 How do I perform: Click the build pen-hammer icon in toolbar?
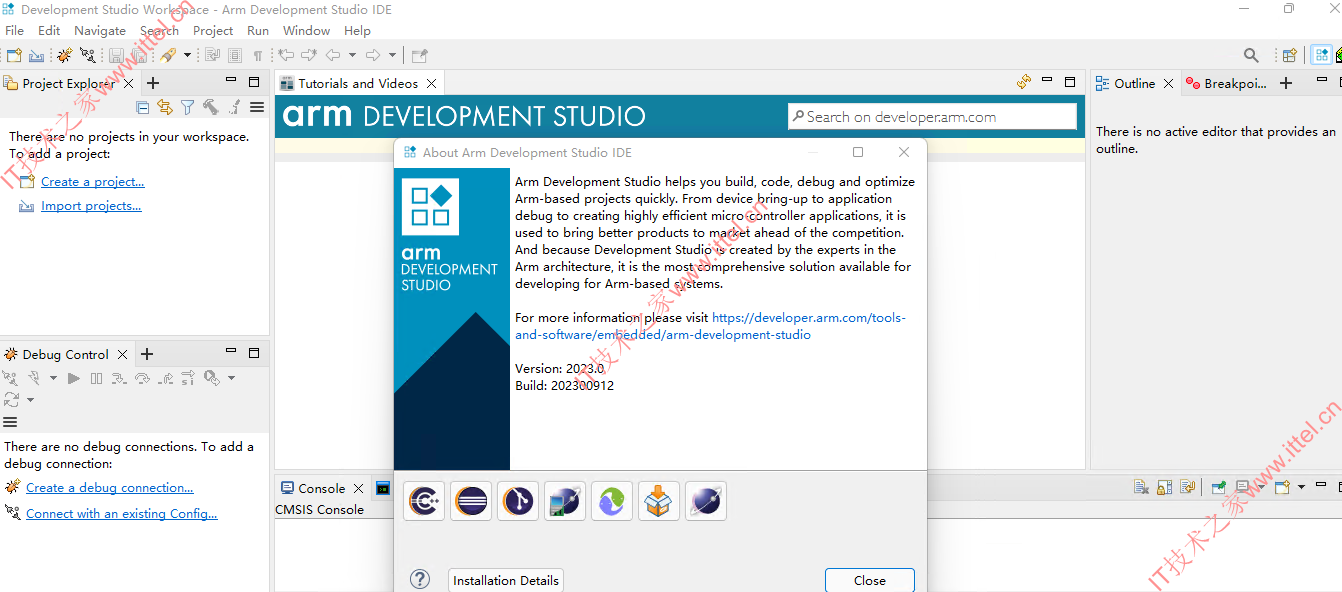(x=167, y=55)
